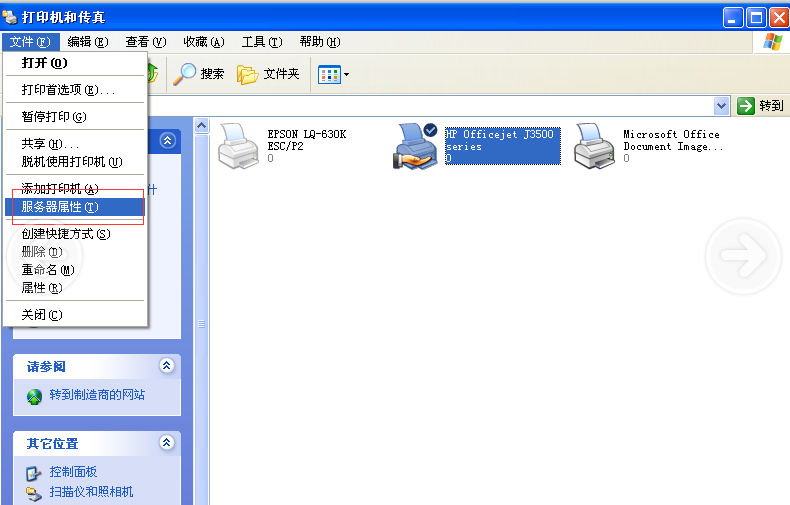
Task: Open the Folders toolbar button
Action: pyautogui.click(x=247, y=74)
